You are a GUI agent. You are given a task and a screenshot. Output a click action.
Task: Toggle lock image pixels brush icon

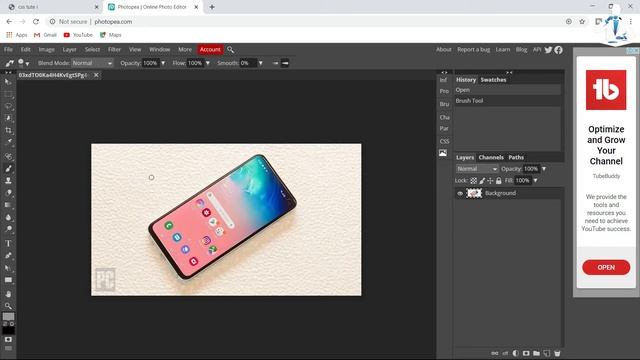click(x=482, y=180)
